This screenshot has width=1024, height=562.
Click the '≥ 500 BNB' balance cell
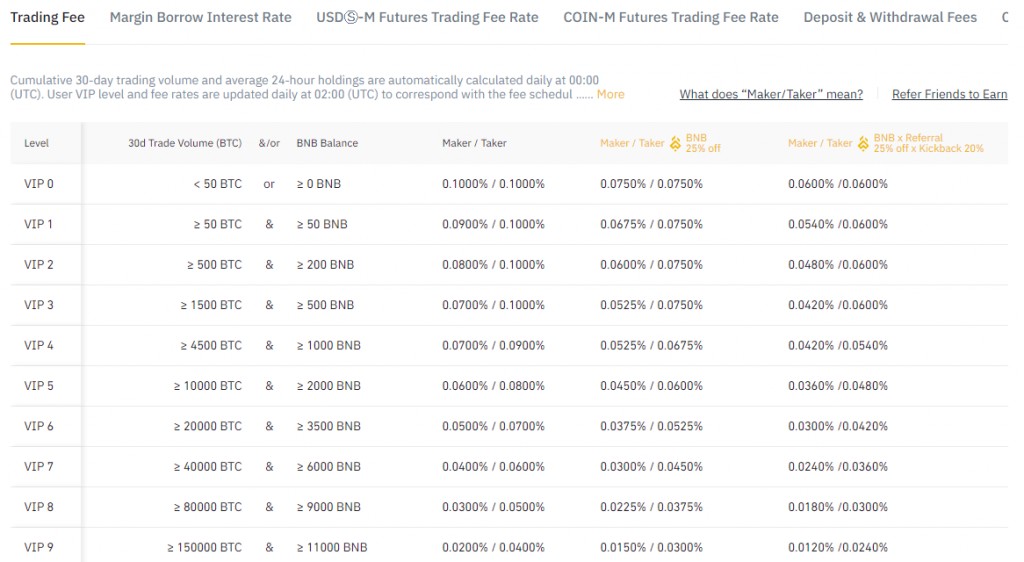pos(325,305)
